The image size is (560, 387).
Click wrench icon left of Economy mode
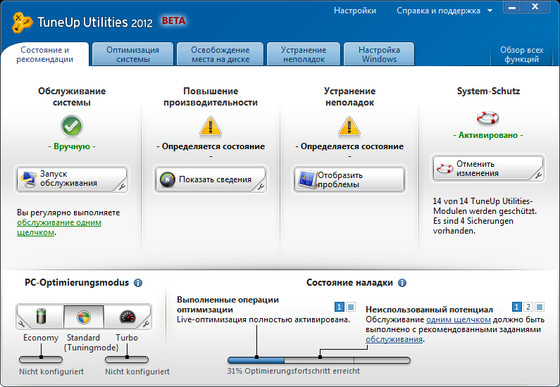tap(21, 323)
